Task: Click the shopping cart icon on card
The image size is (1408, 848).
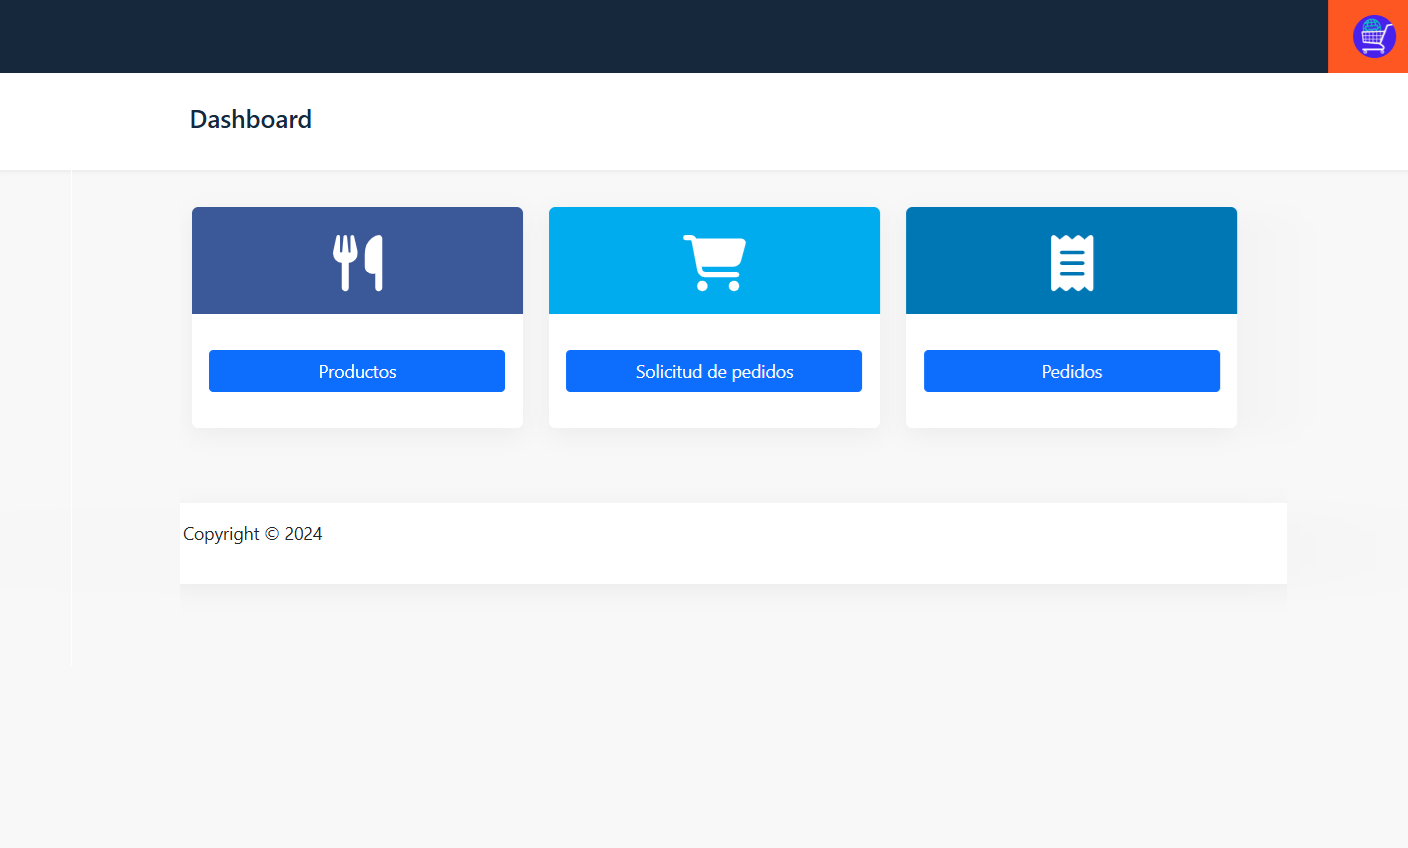Action: click(714, 263)
